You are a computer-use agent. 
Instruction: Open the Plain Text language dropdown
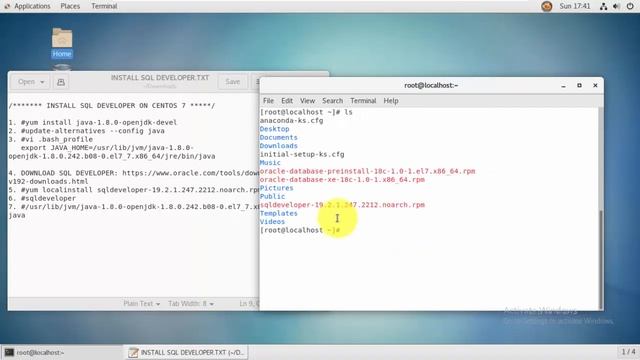(x=142, y=304)
